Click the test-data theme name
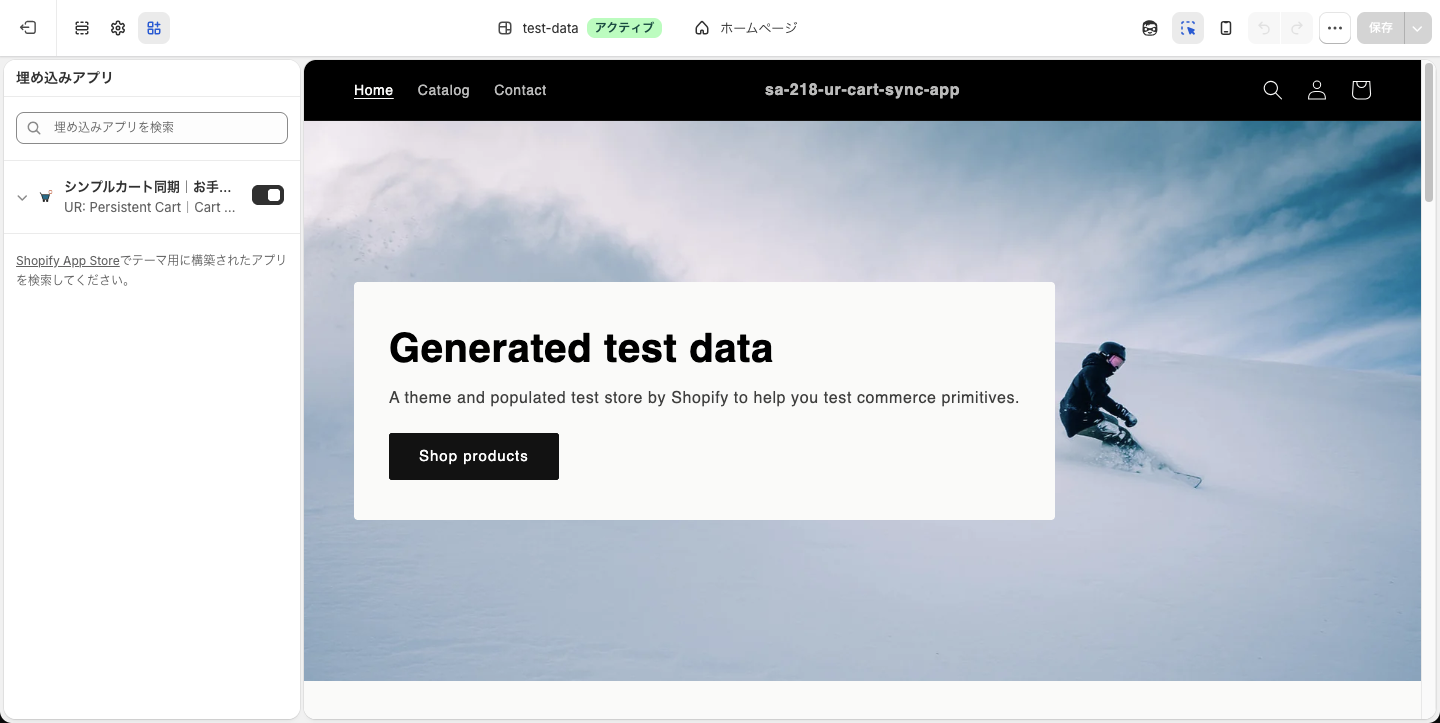This screenshot has width=1440, height=723. [x=551, y=28]
